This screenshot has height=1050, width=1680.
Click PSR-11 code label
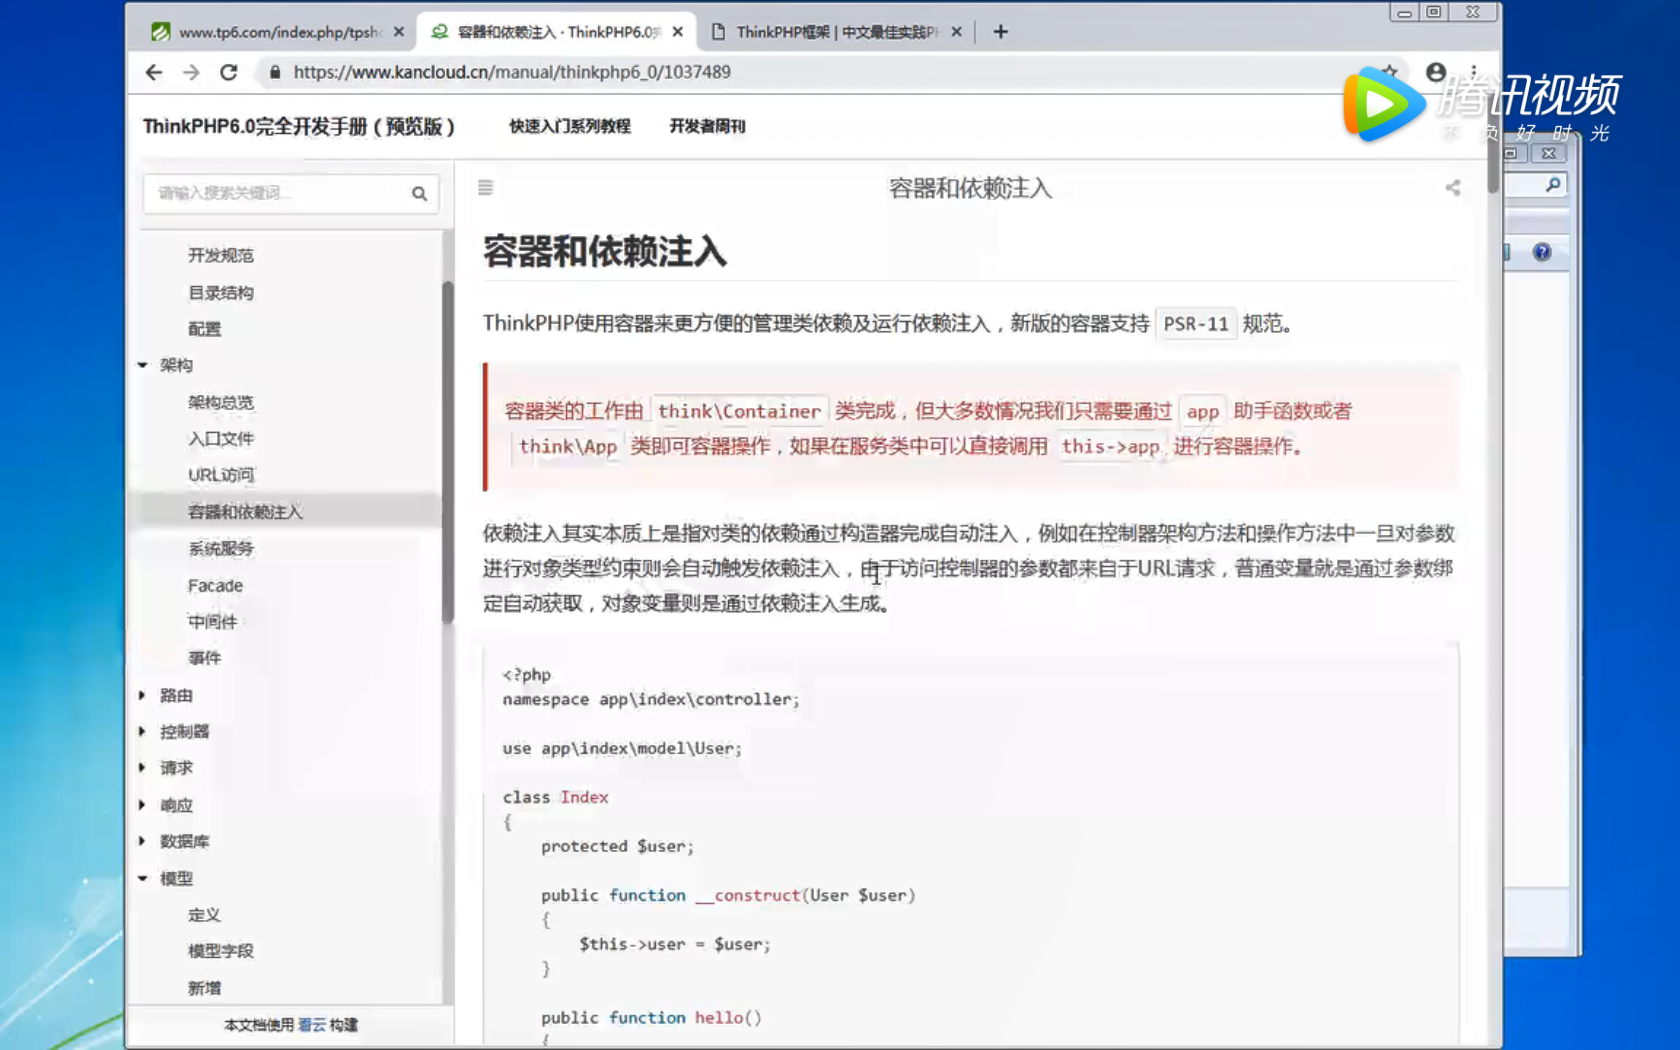(x=1195, y=324)
